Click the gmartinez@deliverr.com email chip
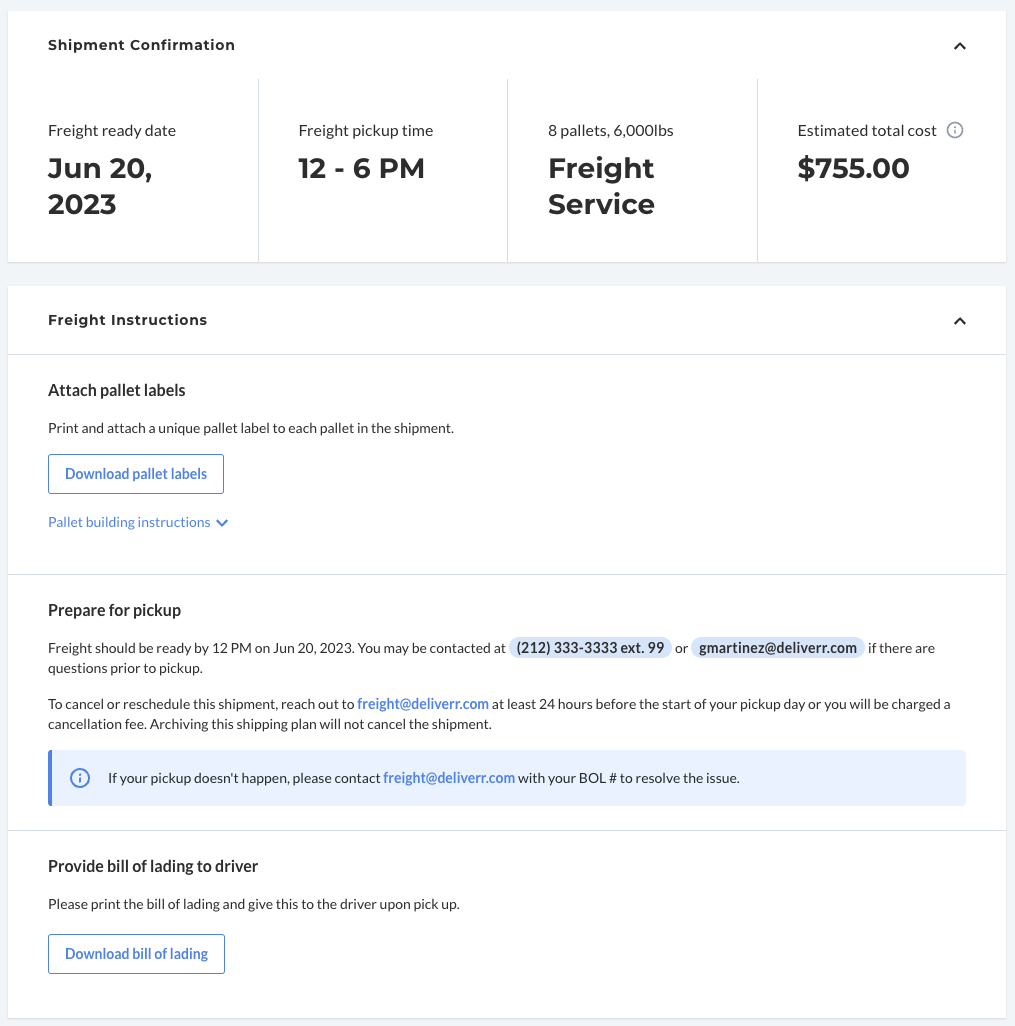The height and width of the screenshot is (1026, 1015). (777, 648)
